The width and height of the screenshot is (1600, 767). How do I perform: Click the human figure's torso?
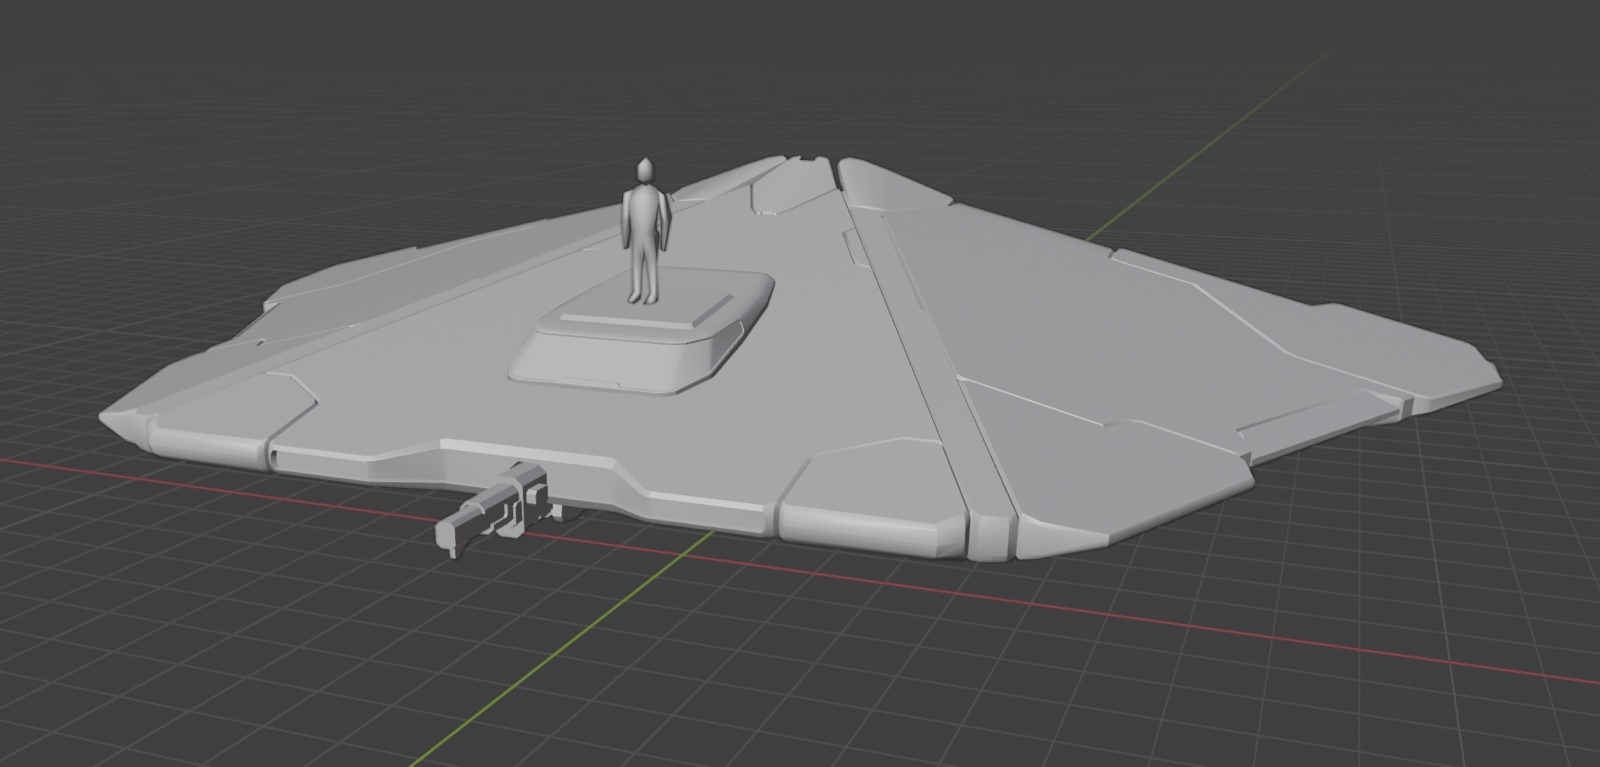coord(644,214)
